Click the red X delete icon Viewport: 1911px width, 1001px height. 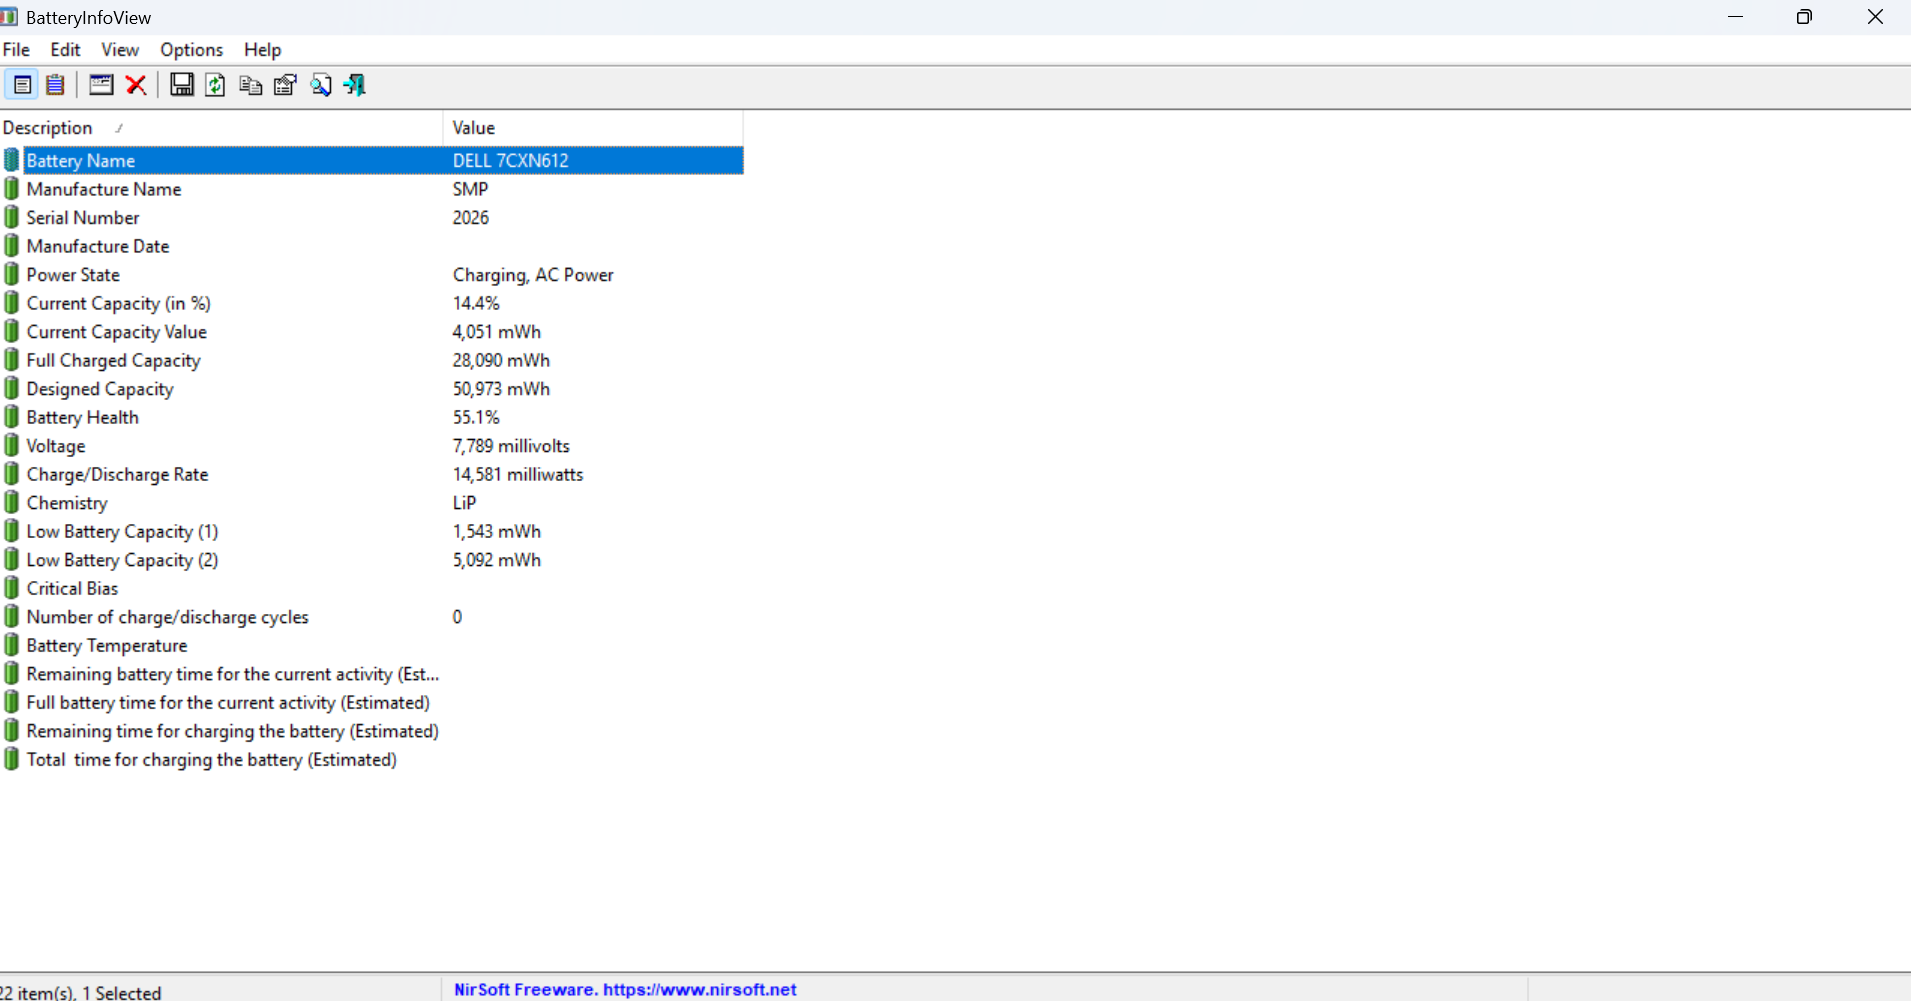[x=136, y=85]
